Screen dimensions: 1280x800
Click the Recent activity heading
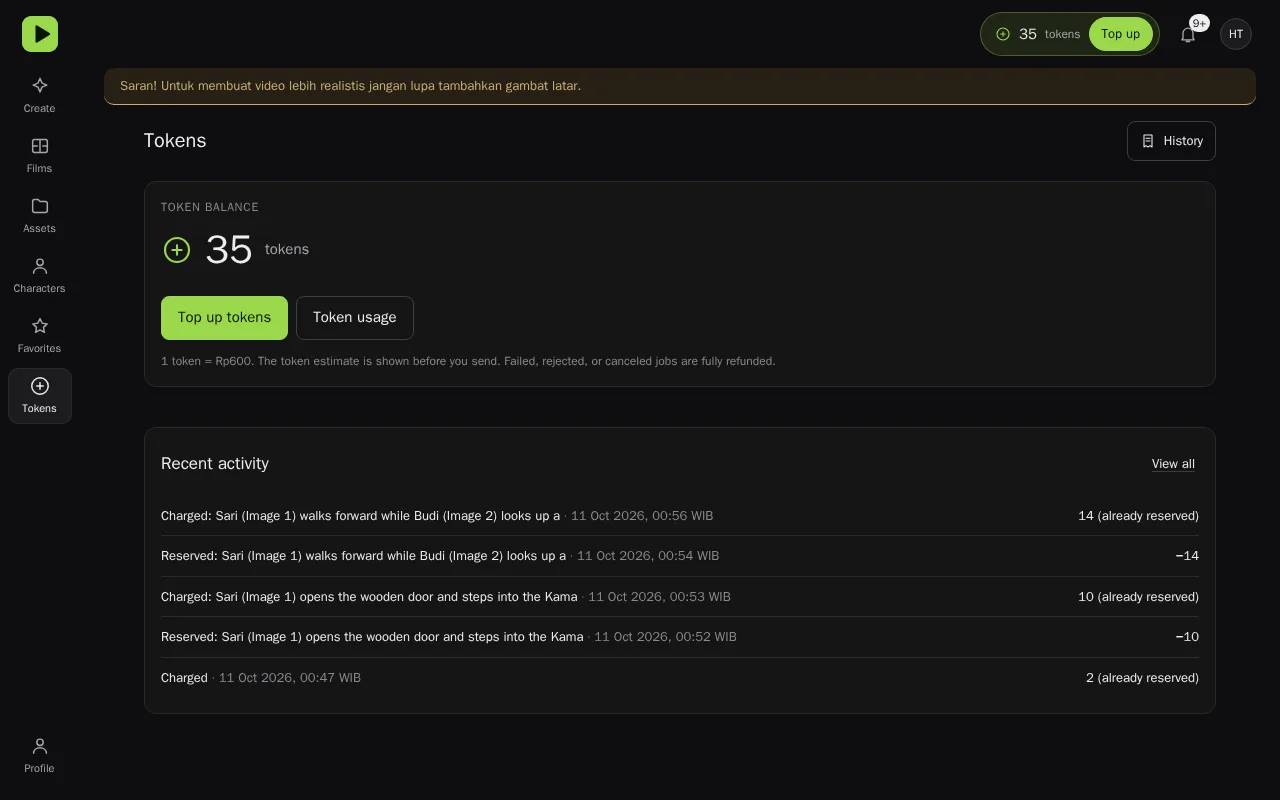(215, 464)
